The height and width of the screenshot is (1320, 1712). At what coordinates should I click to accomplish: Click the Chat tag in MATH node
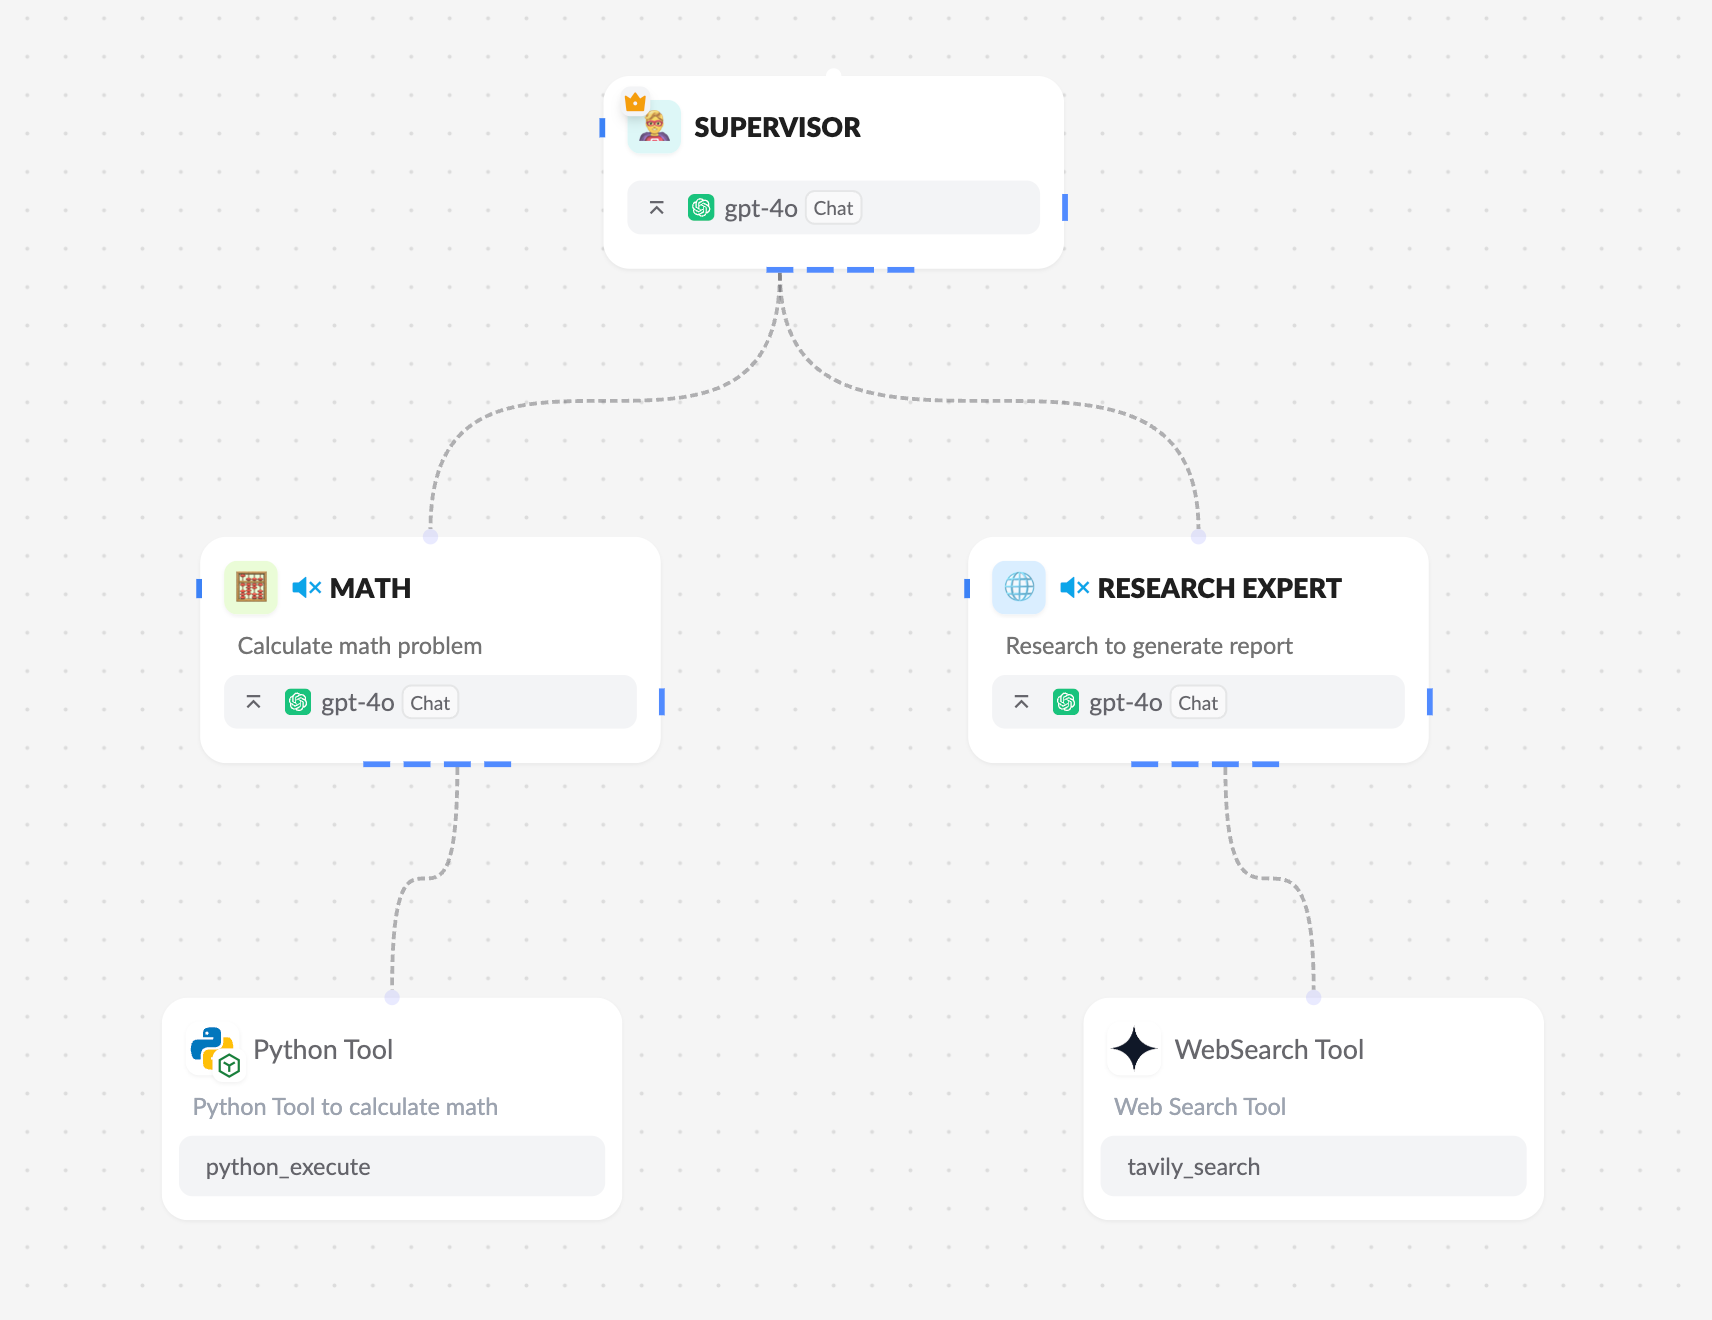(x=430, y=703)
